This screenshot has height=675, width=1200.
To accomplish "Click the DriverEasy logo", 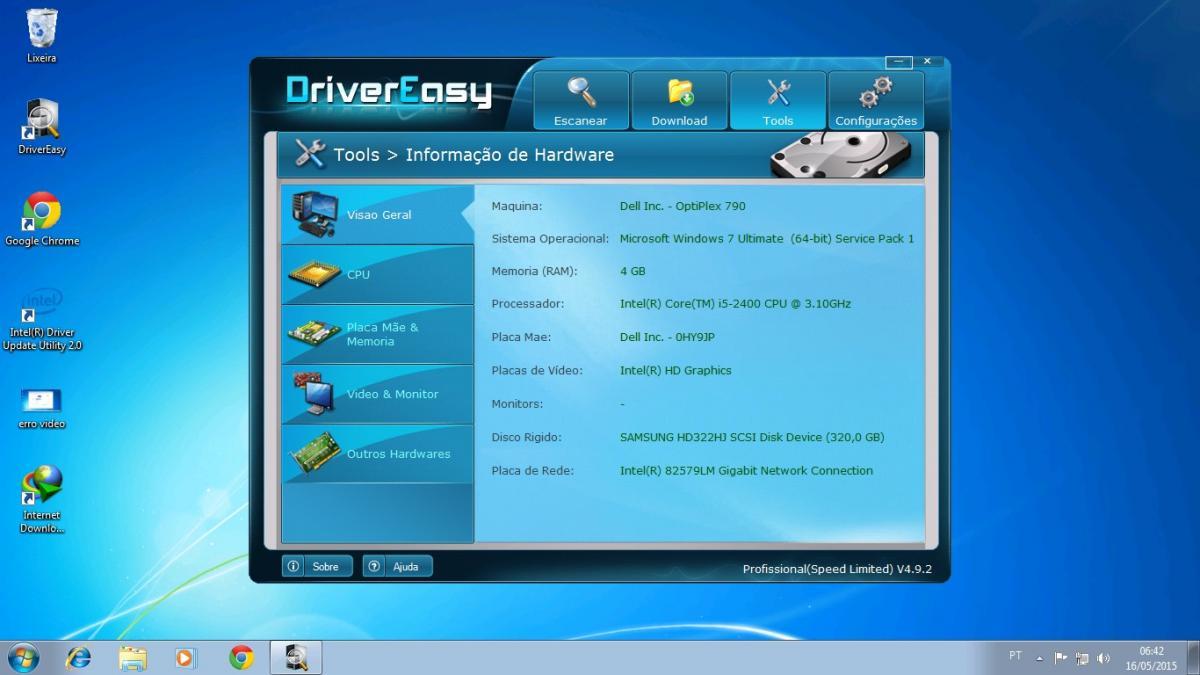I will tap(389, 91).
